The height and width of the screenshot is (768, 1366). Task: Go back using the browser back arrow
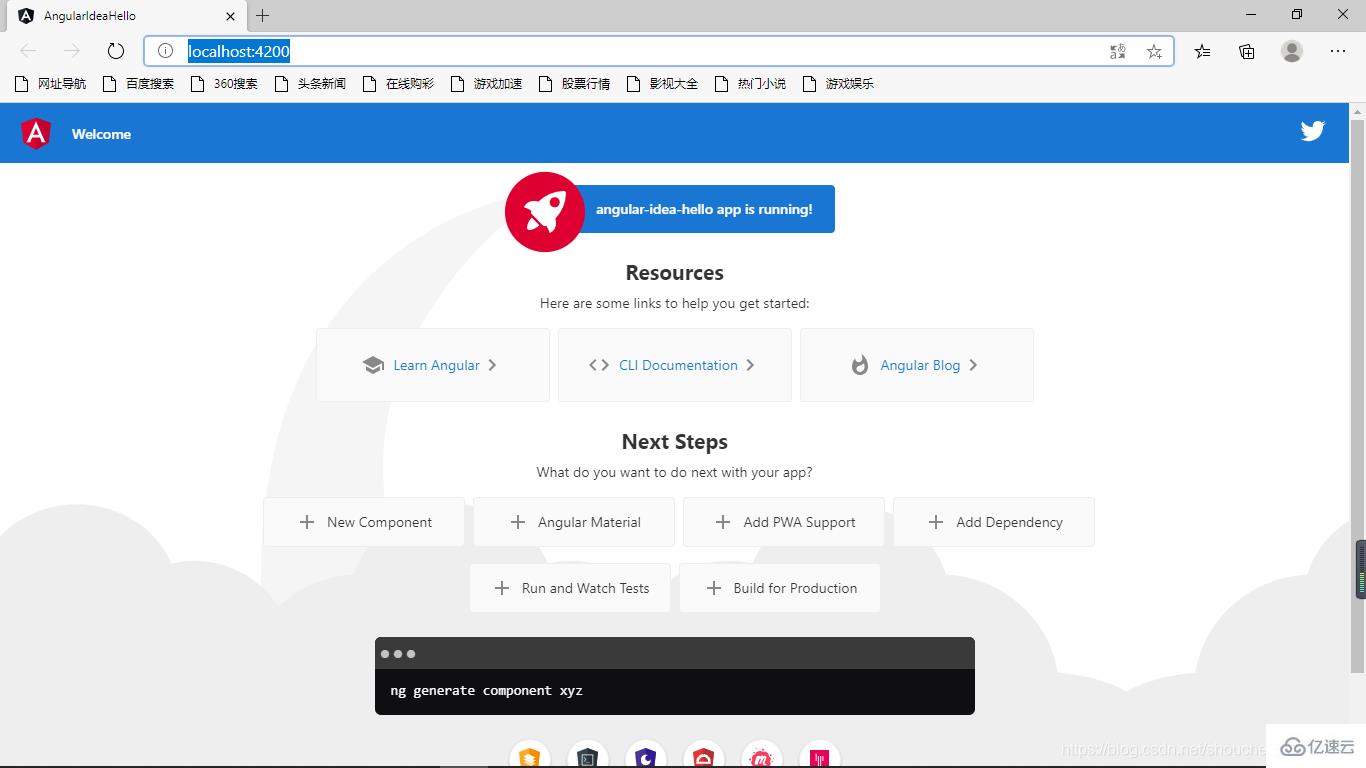coord(28,51)
